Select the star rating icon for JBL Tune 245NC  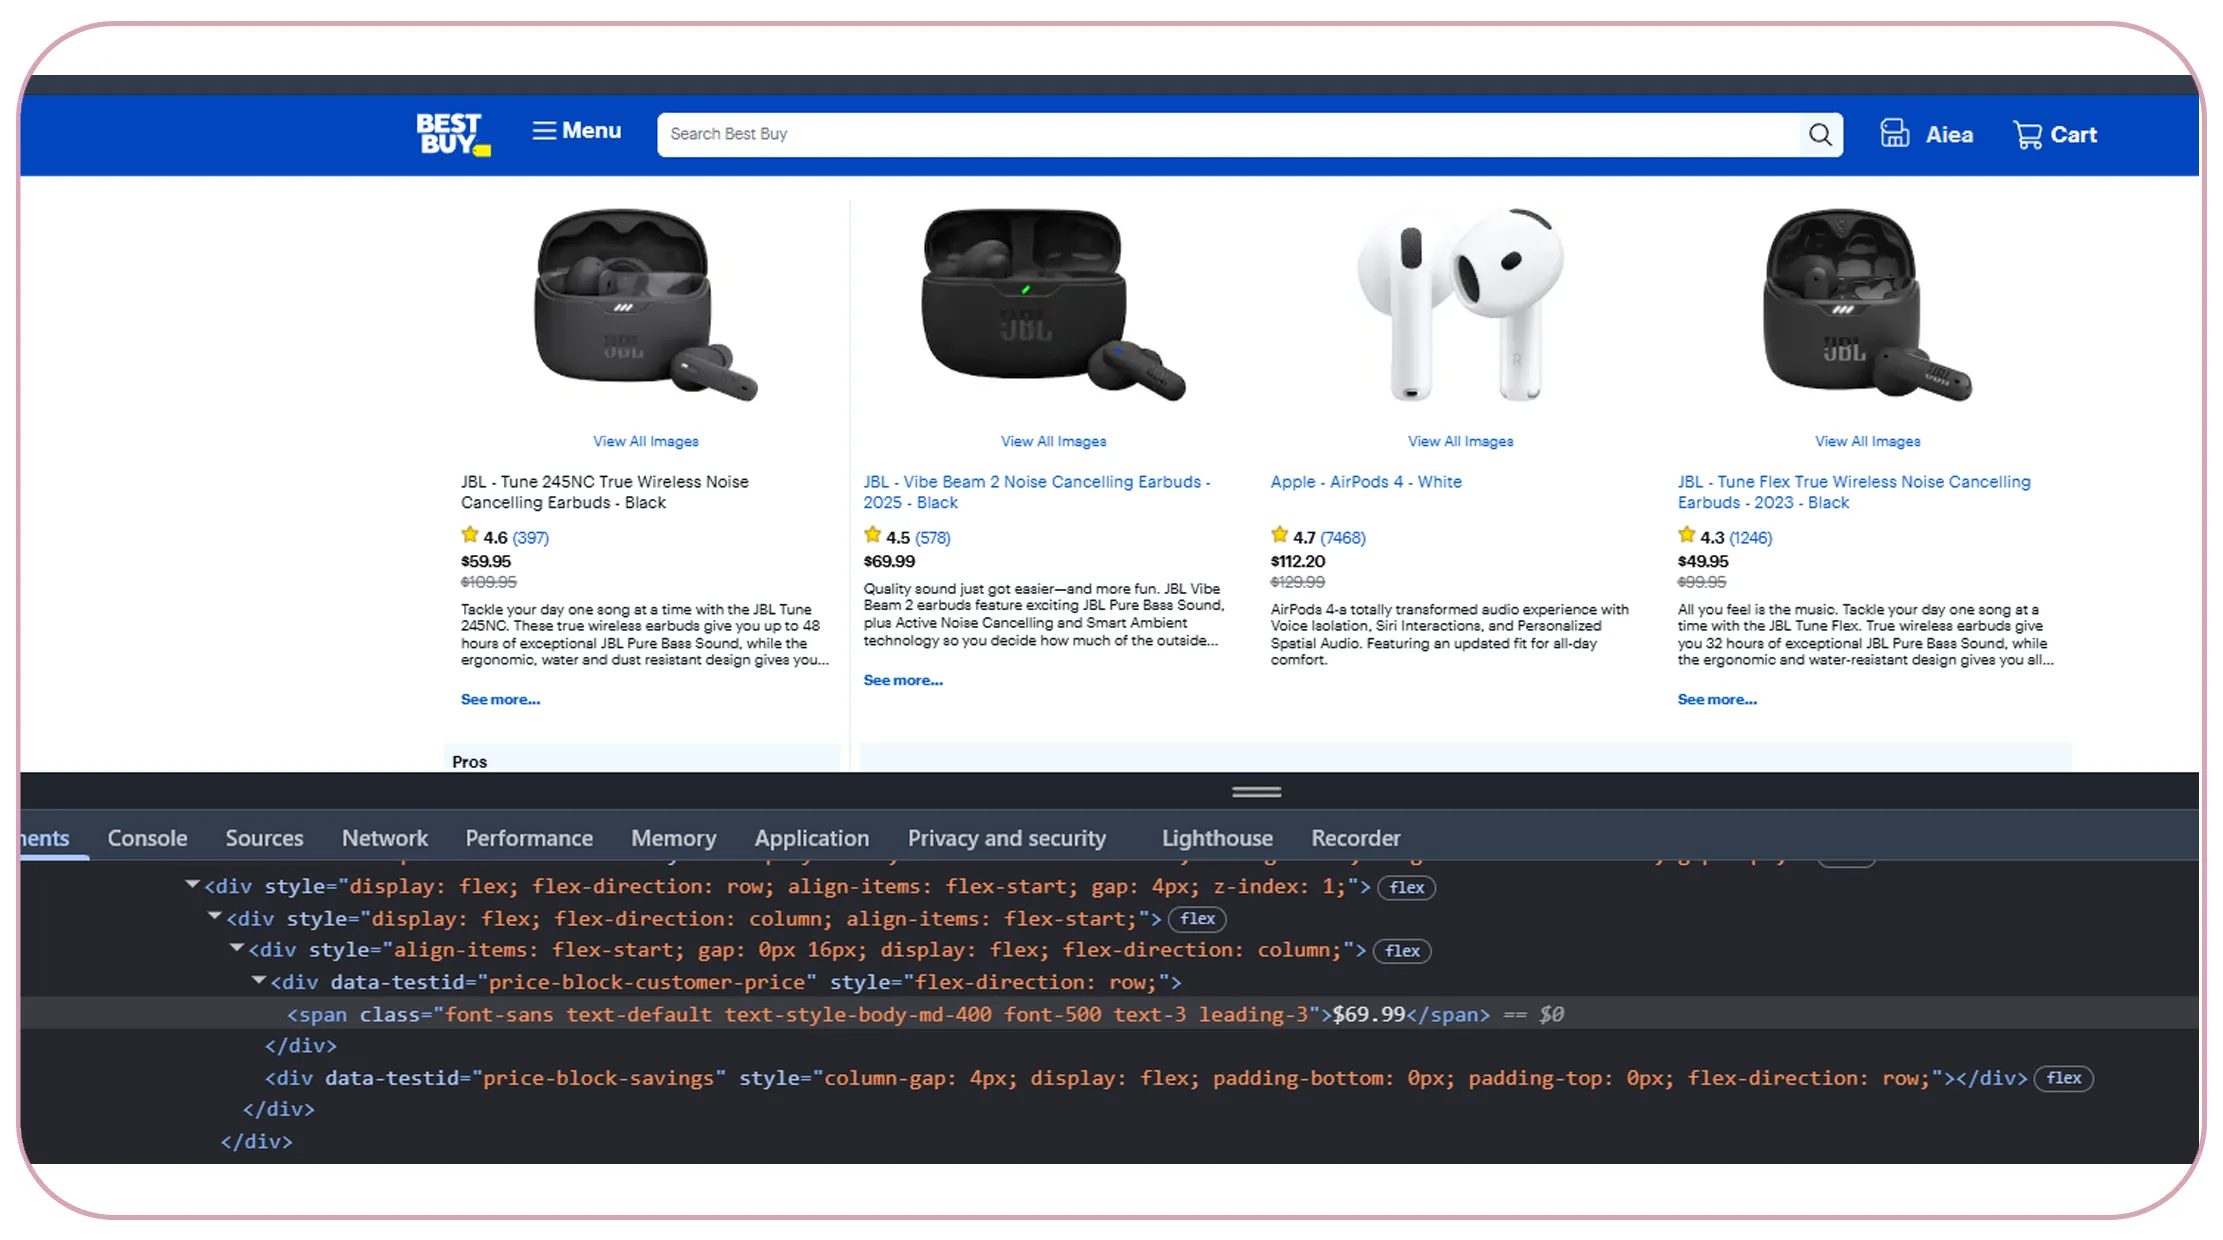click(470, 535)
